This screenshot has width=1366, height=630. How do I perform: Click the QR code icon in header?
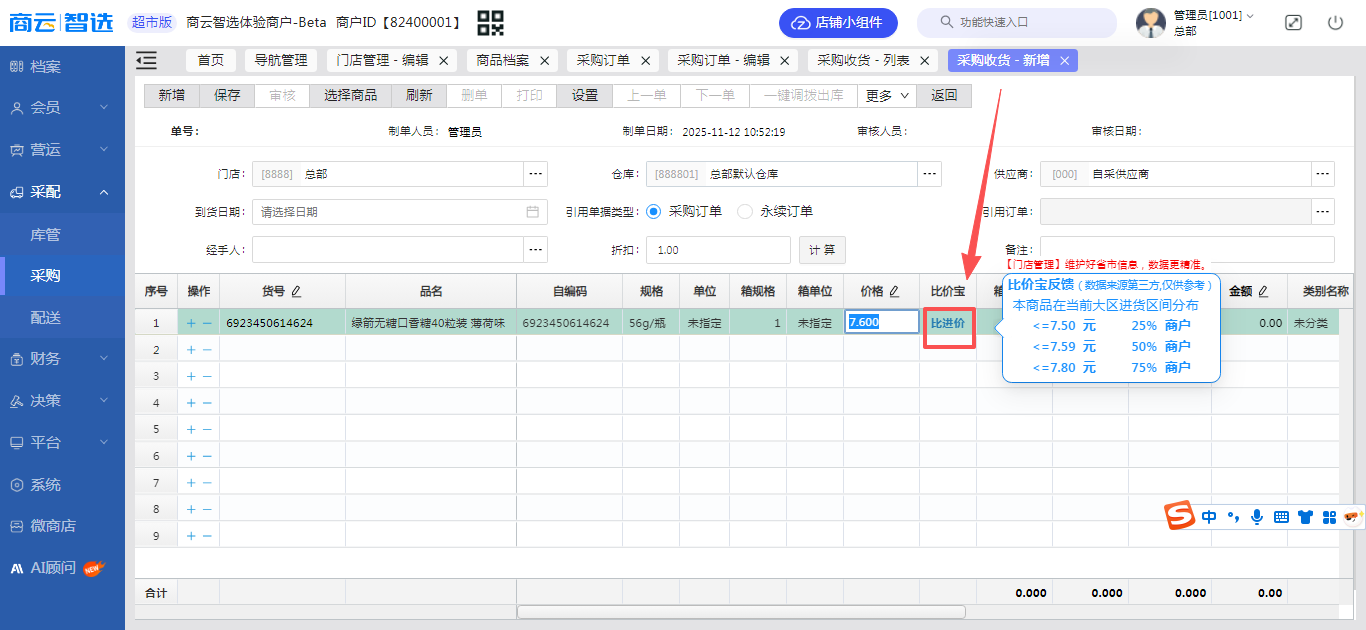tap(490, 22)
